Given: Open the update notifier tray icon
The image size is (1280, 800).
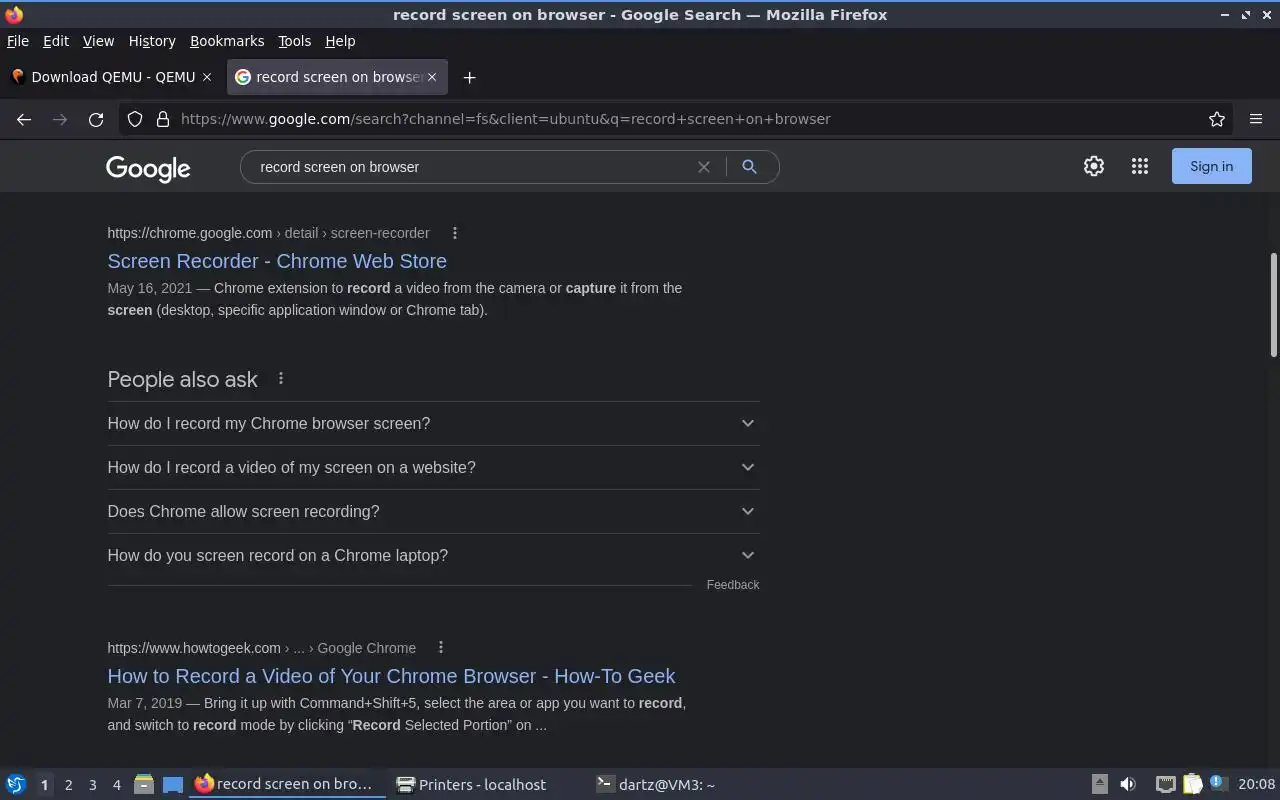Looking at the screenshot, I should [1217, 784].
